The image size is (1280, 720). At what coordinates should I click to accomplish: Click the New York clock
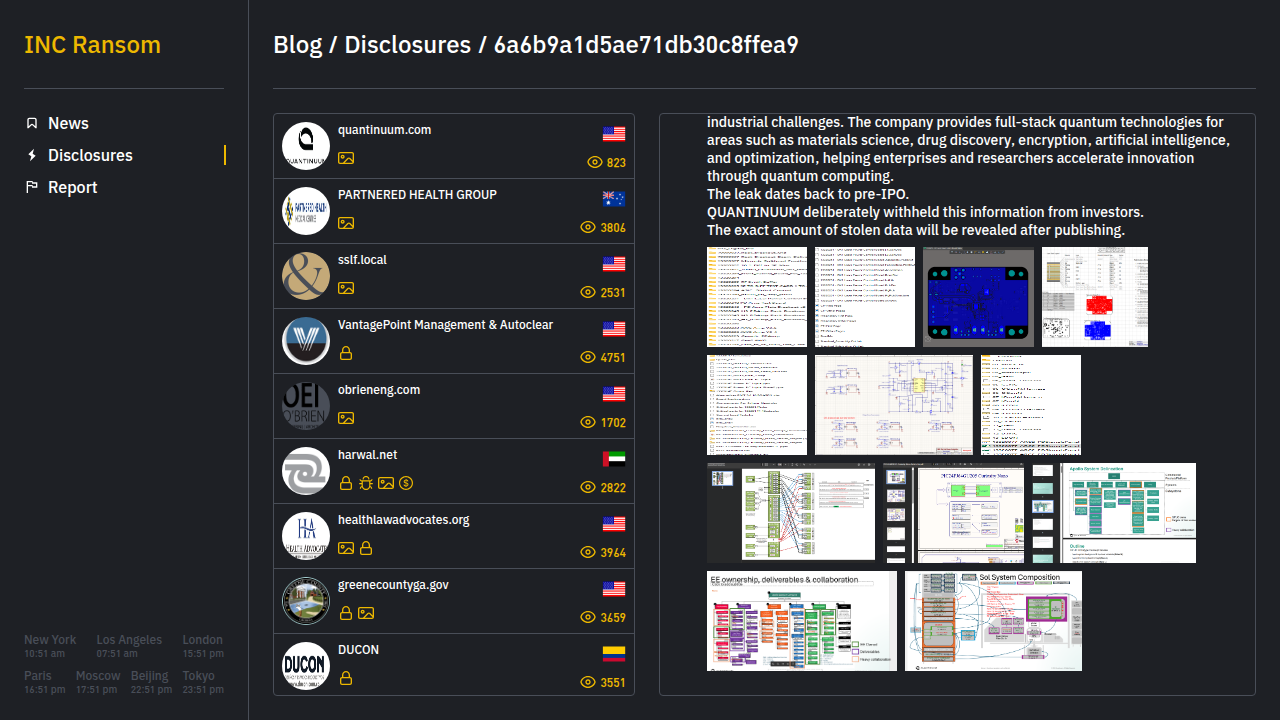point(50,646)
